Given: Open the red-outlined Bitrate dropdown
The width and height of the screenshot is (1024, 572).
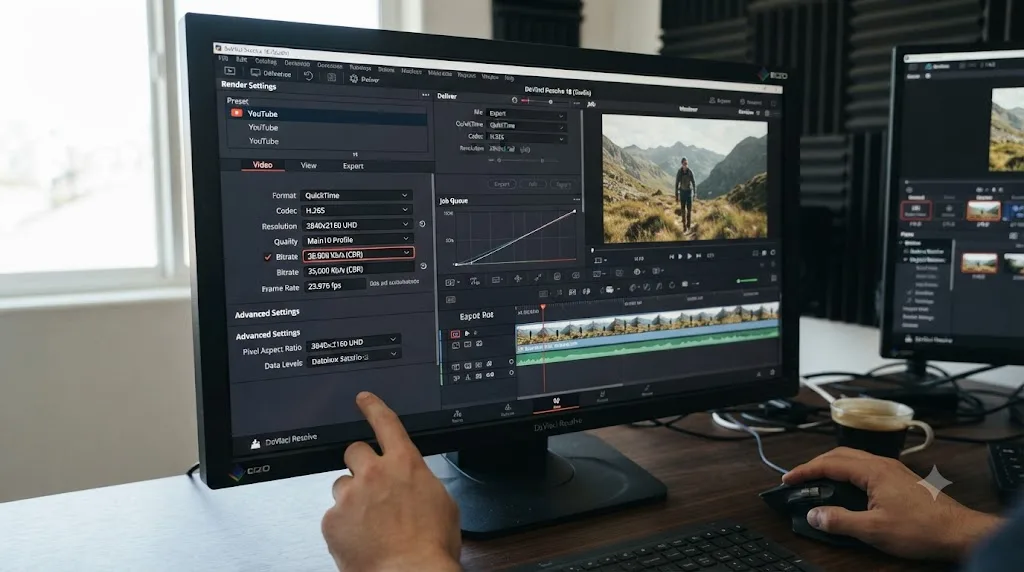Looking at the screenshot, I should [x=359, y=254].
